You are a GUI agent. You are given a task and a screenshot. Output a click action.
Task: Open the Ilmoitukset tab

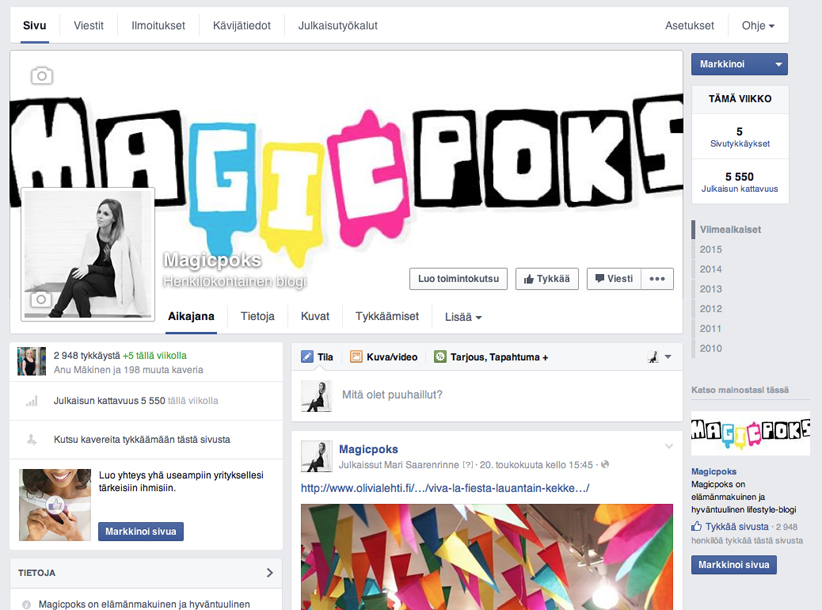[158, 26]
